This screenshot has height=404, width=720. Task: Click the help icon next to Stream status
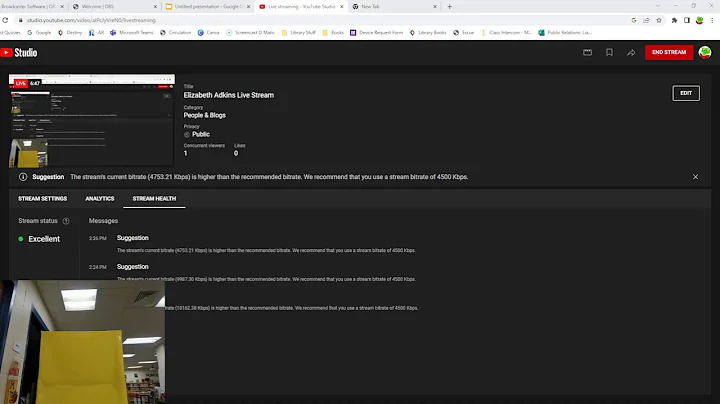tap(66, 221)
